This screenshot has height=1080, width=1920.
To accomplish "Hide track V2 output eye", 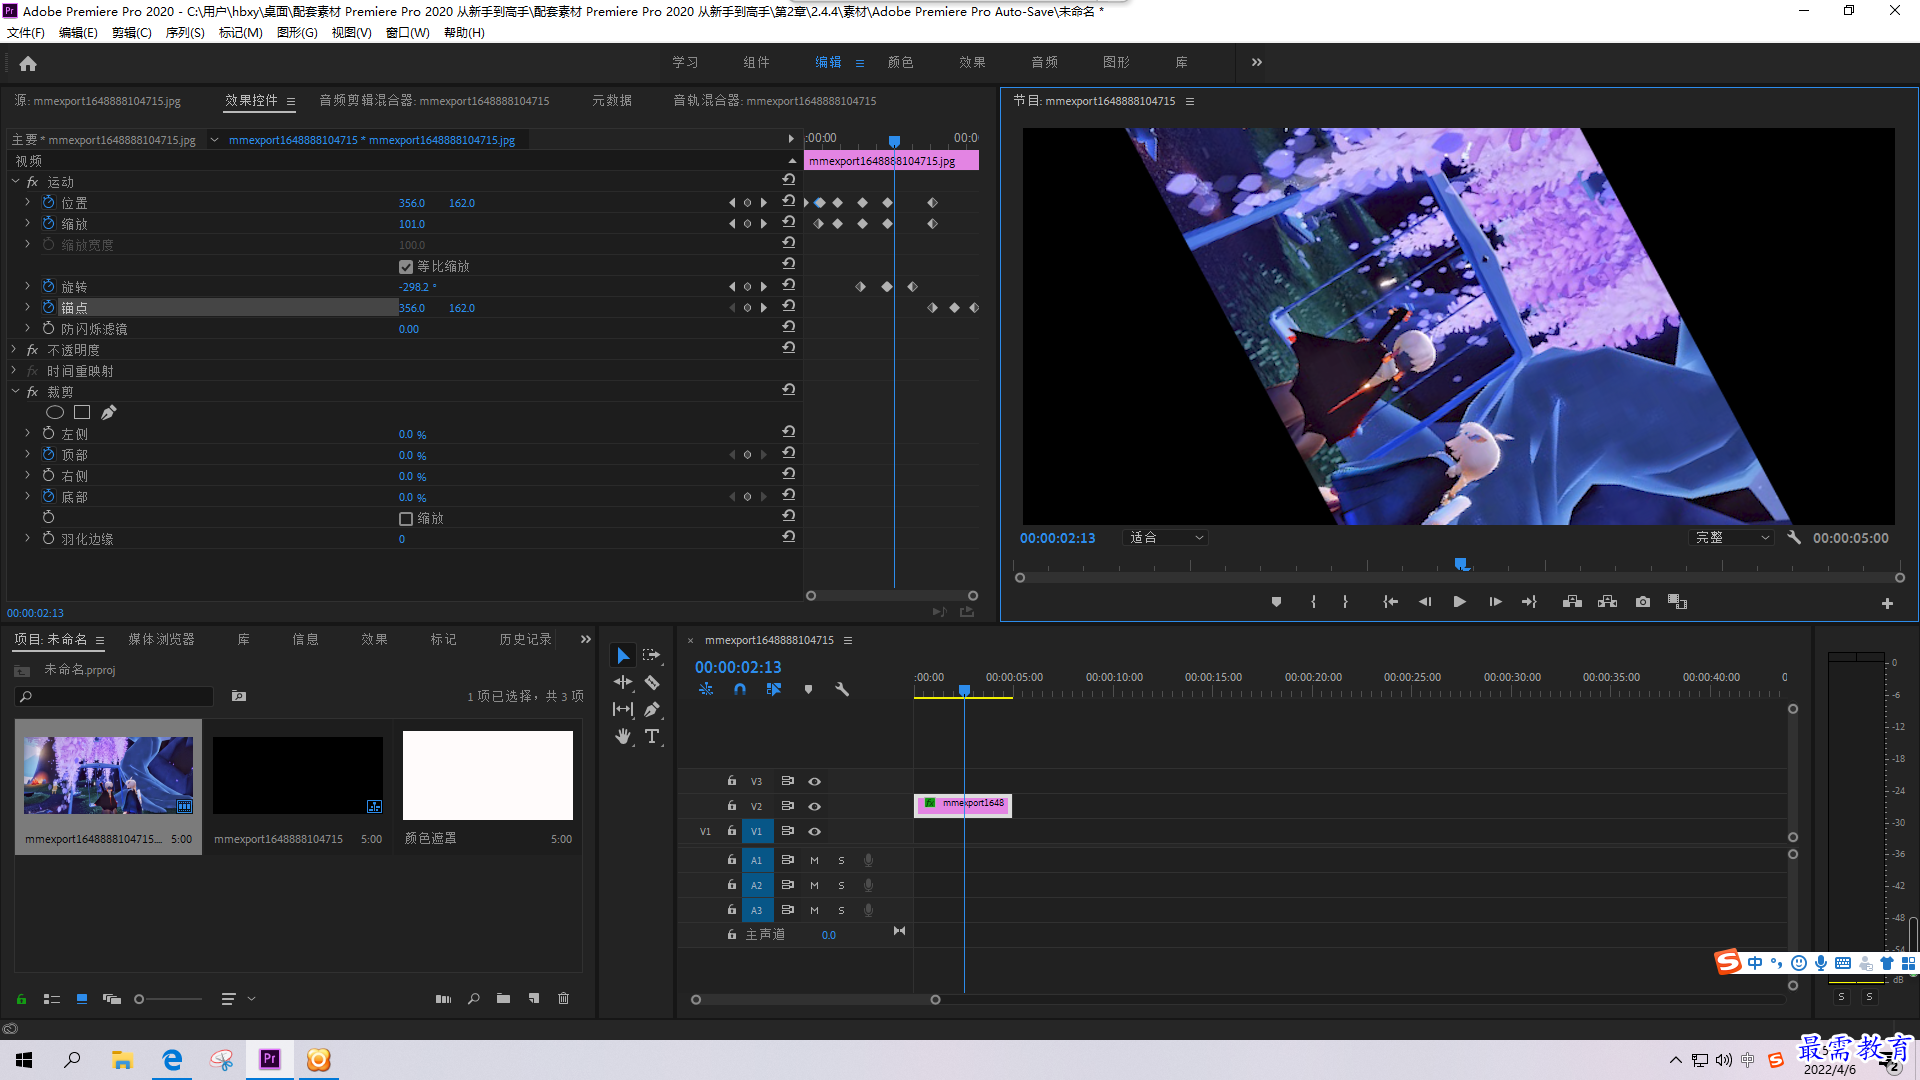I will pyautogui.click(x=814, y=806).
